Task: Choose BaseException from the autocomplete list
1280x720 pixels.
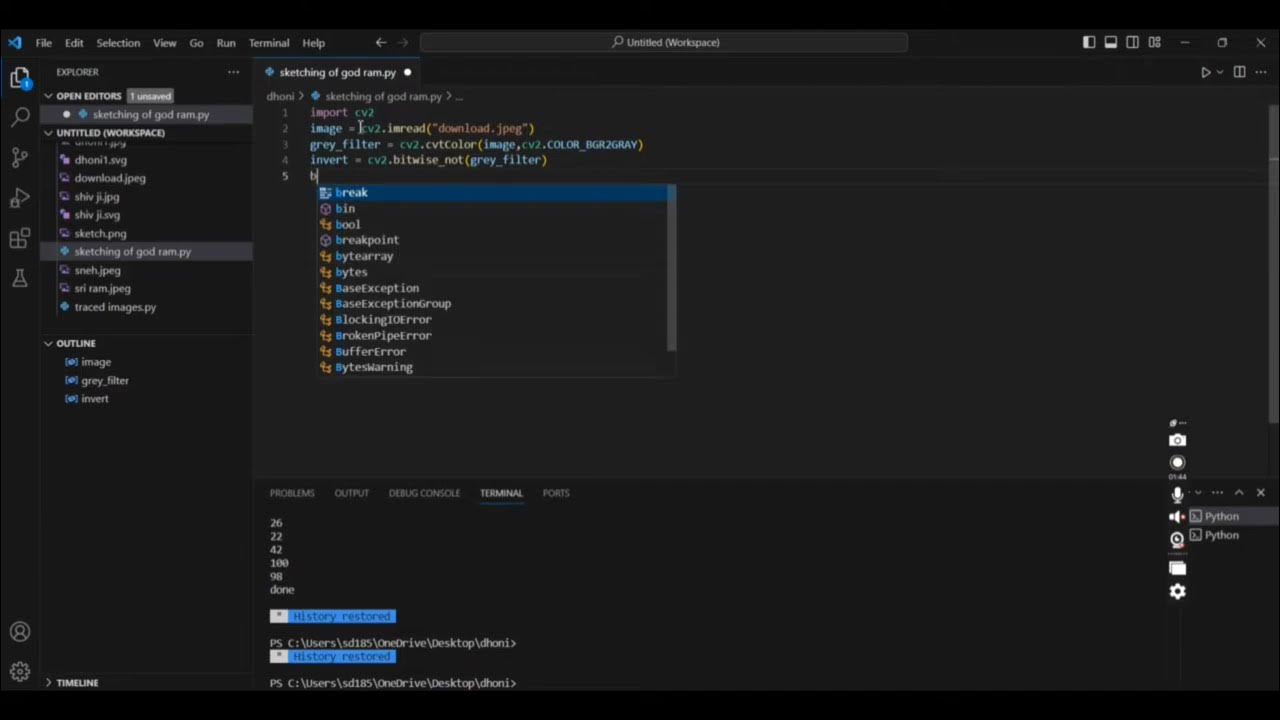Action: coord(491,288)
